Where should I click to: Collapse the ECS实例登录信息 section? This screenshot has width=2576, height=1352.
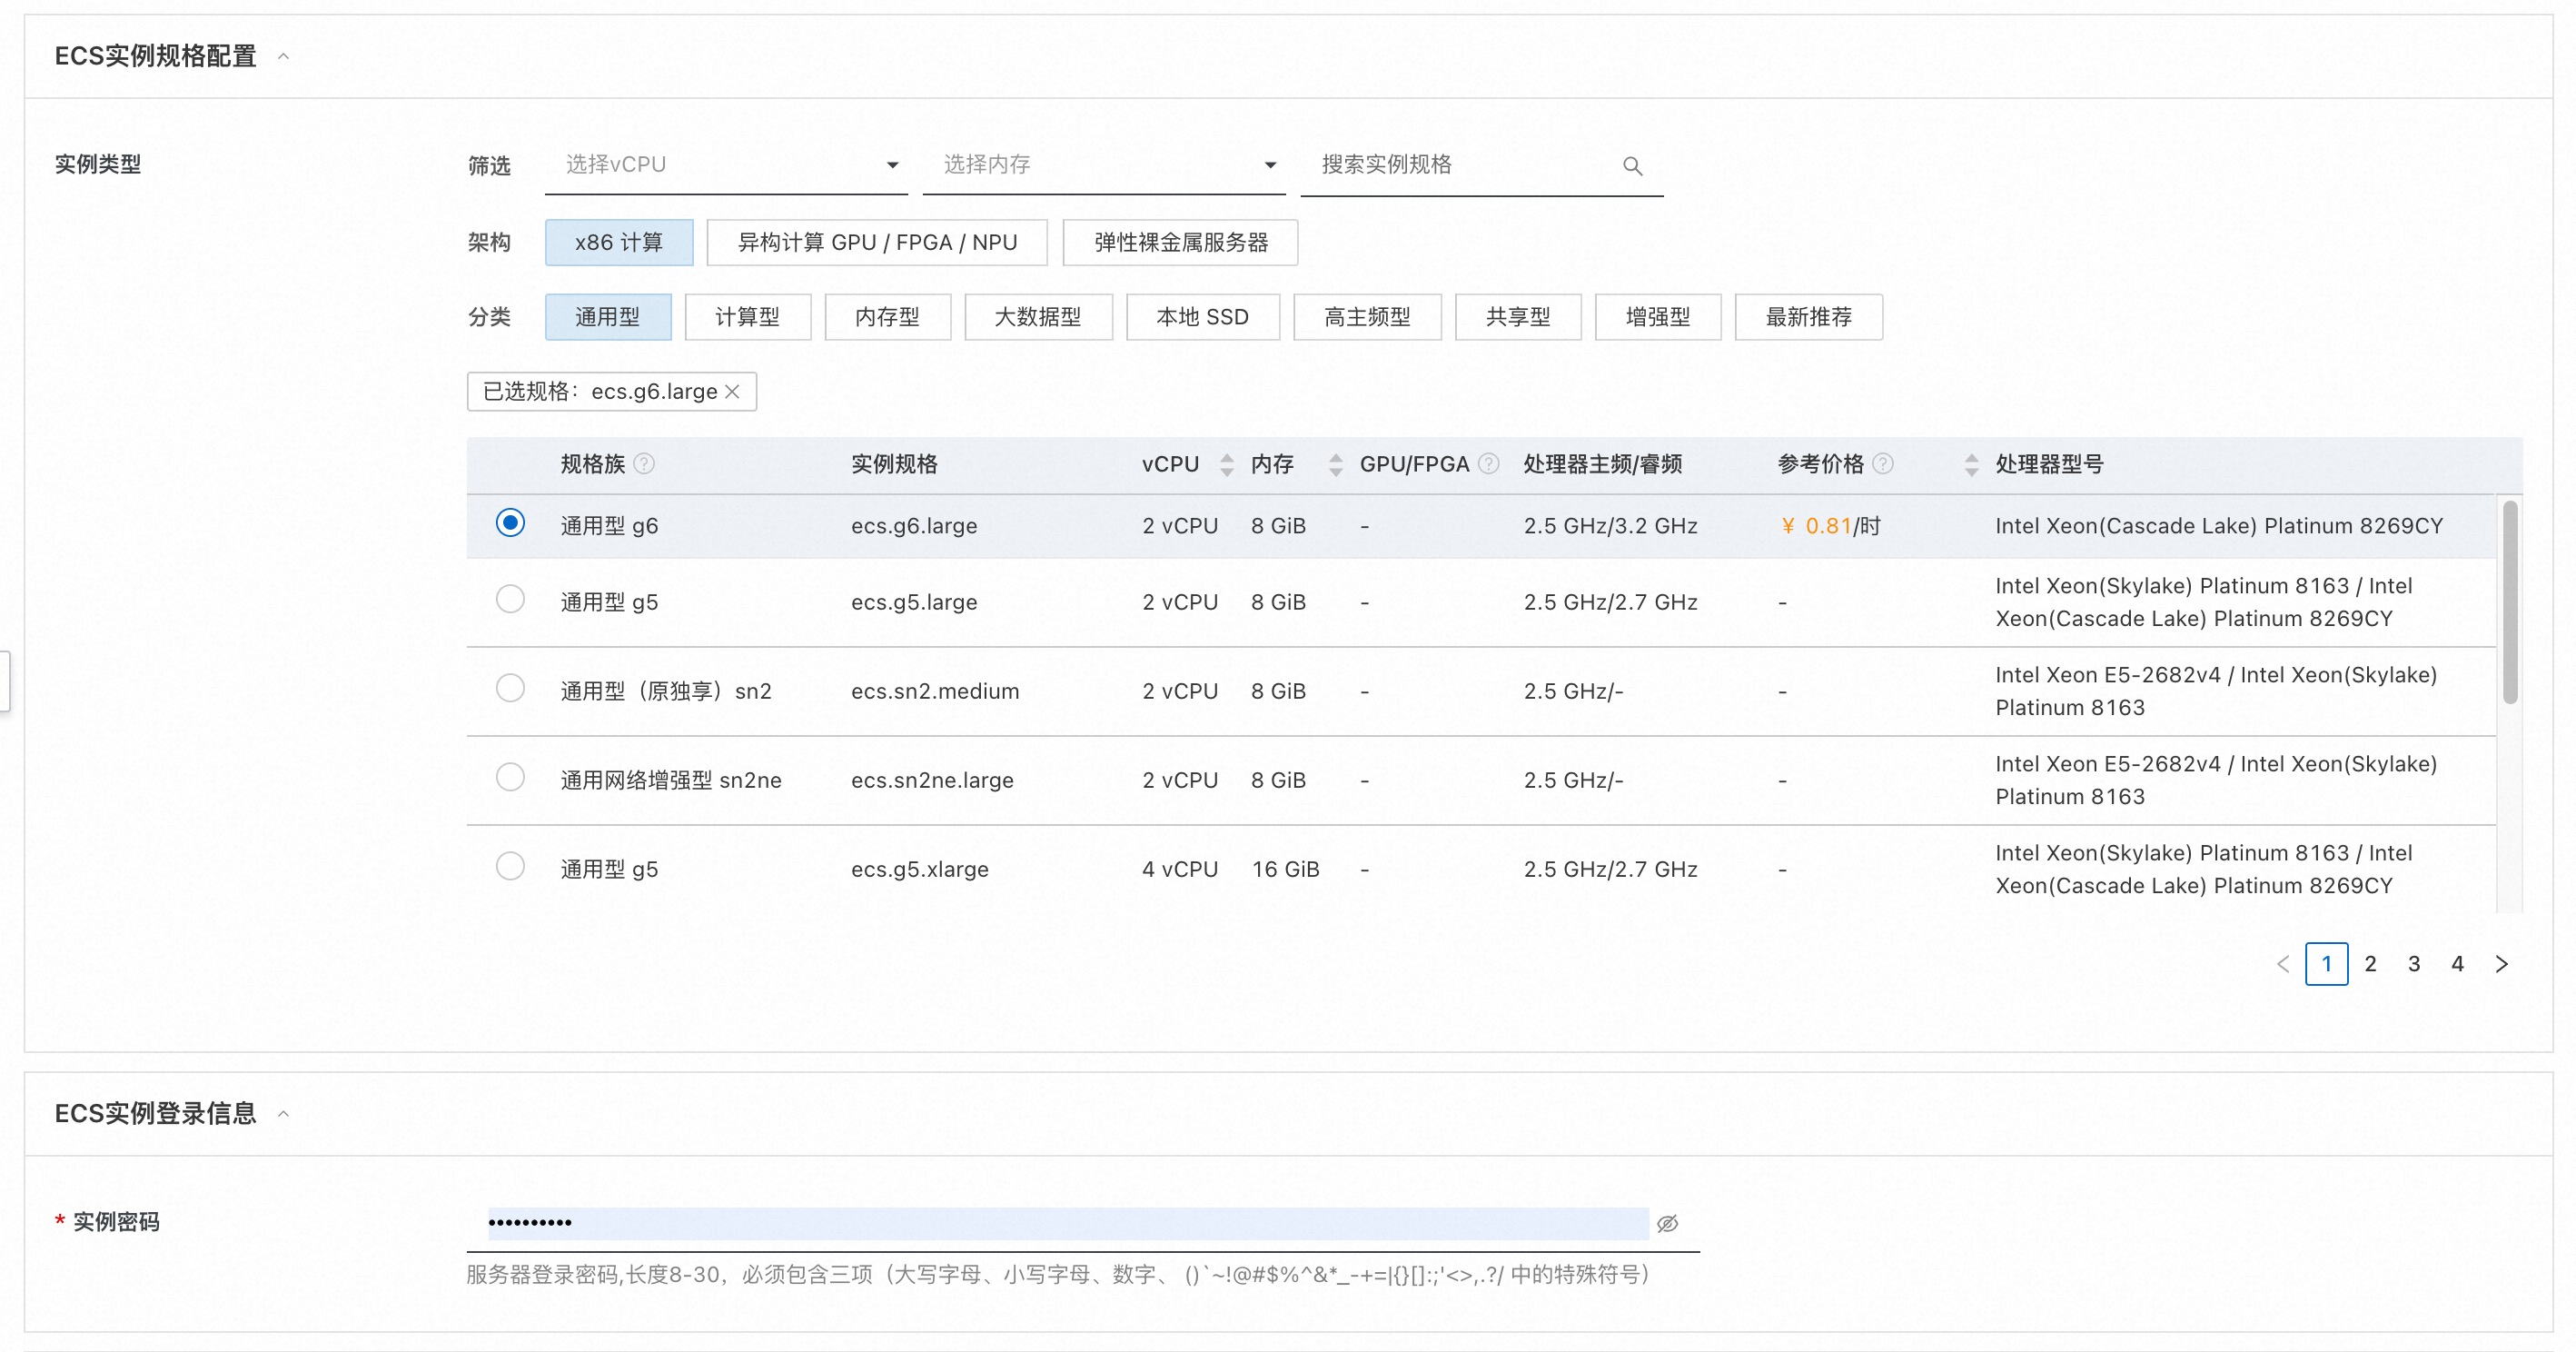283,1113
